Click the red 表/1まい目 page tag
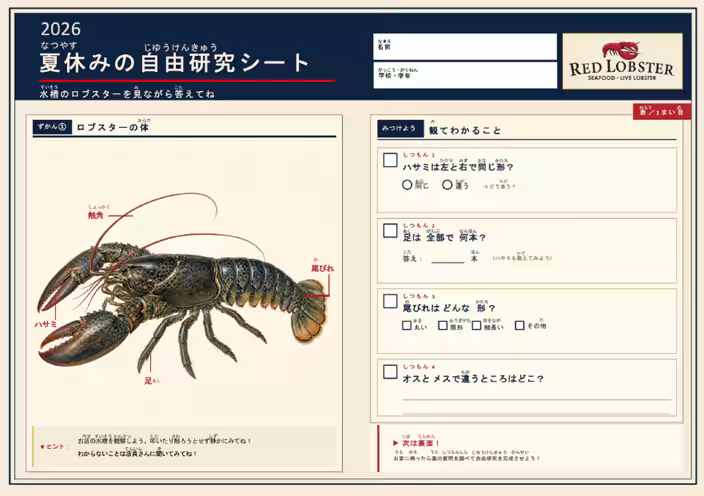This screenshot has height=496, width=704. 662,111
